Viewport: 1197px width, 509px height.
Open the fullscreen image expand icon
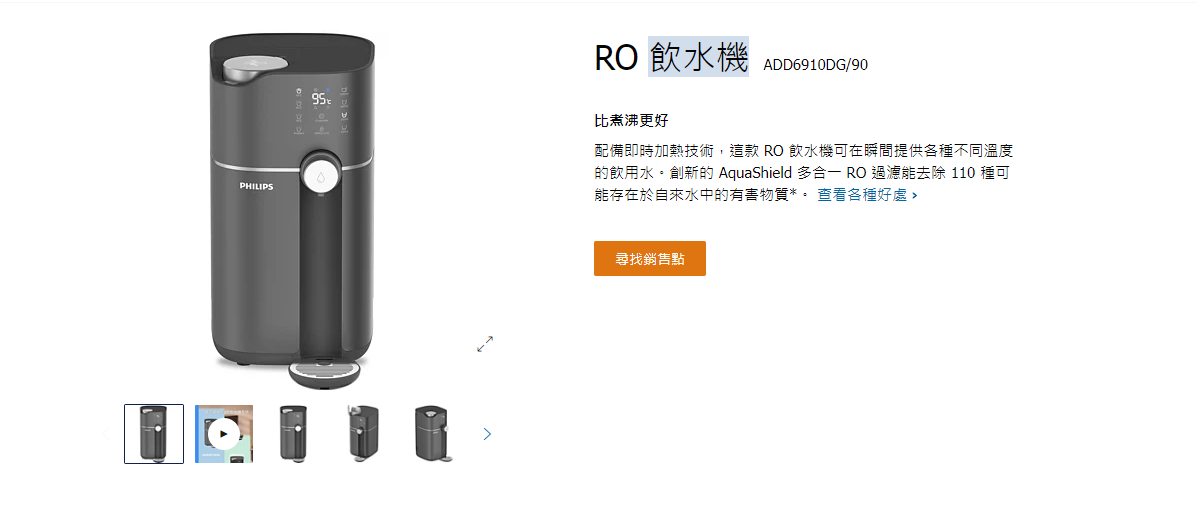(485, 344)
